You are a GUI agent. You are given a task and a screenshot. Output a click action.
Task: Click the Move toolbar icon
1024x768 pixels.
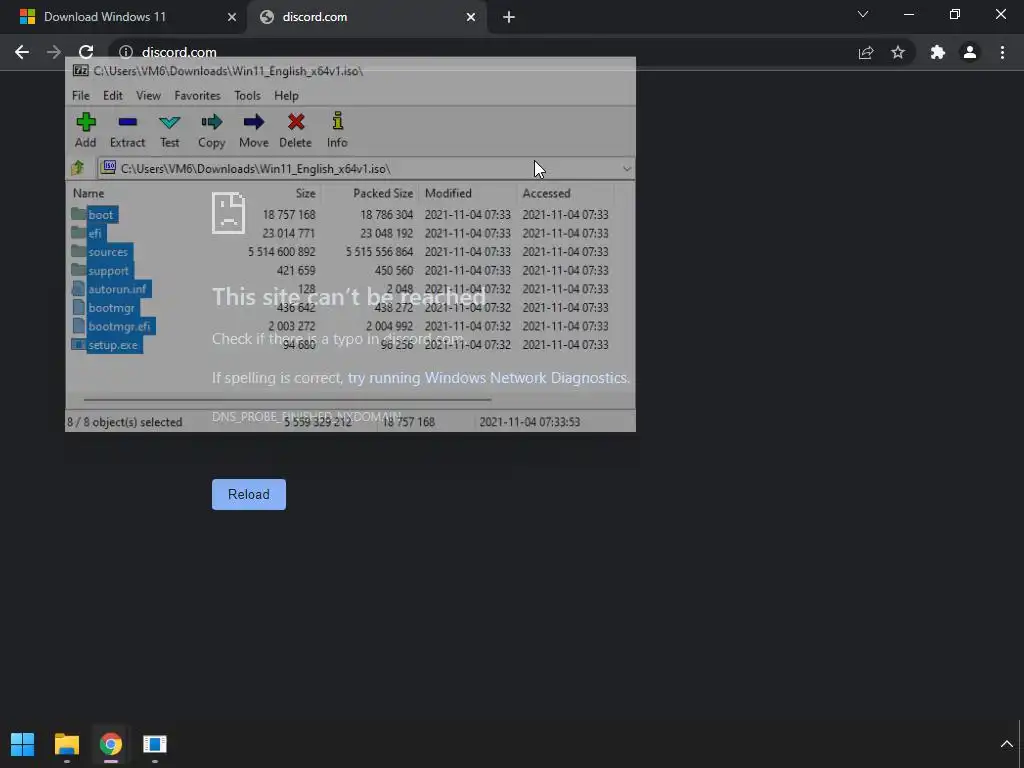click(x=253, y=130)
